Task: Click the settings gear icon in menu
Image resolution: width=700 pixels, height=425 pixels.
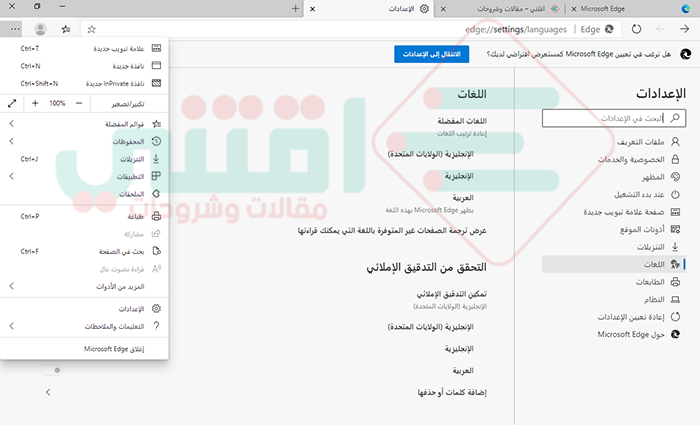Action: pyautogui.click(x=156, y=308)
